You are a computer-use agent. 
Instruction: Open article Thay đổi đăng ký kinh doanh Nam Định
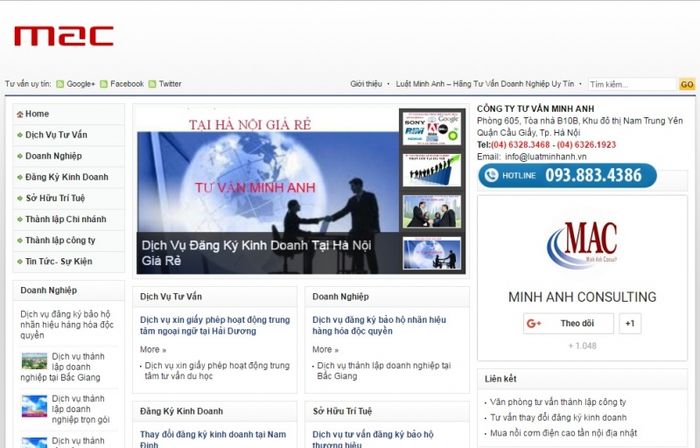pos(213,439)
